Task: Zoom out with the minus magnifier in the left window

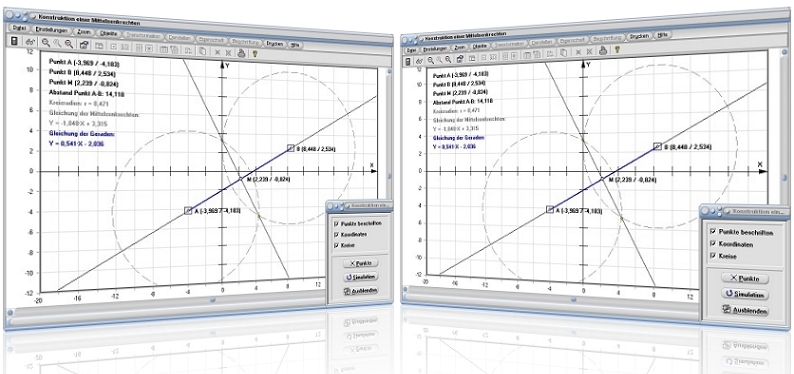Action: (x=69, y=44)
